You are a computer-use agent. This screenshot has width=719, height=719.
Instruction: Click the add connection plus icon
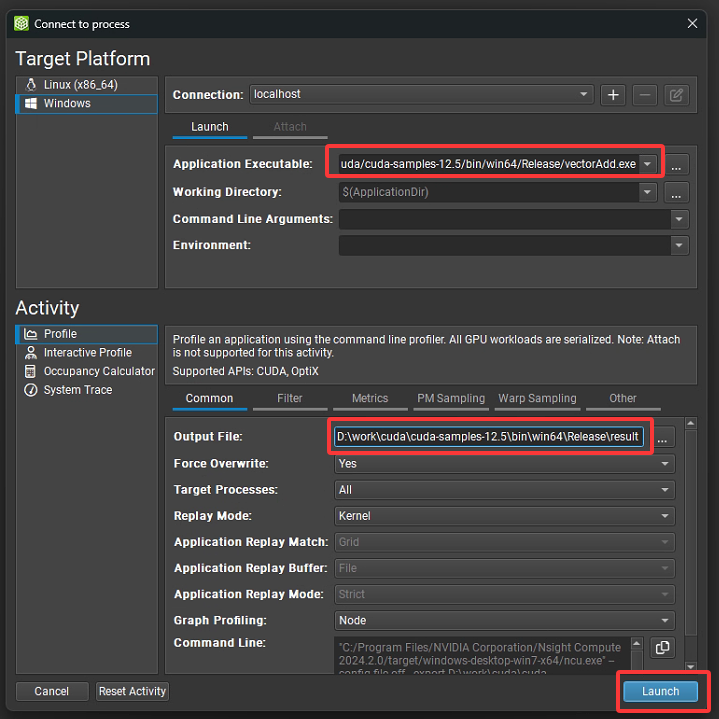point(613,95)
